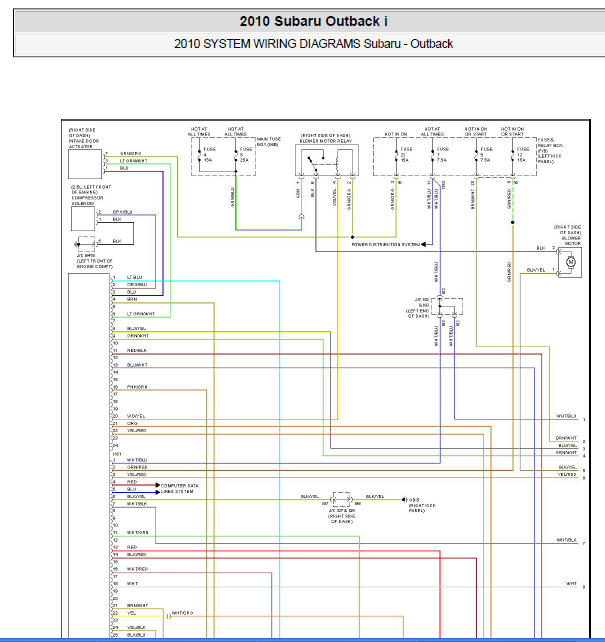Screen dimensions: 605x642
Task: Click the 'FUSE 5 7.5A' label
Action: tap(486, 154)
